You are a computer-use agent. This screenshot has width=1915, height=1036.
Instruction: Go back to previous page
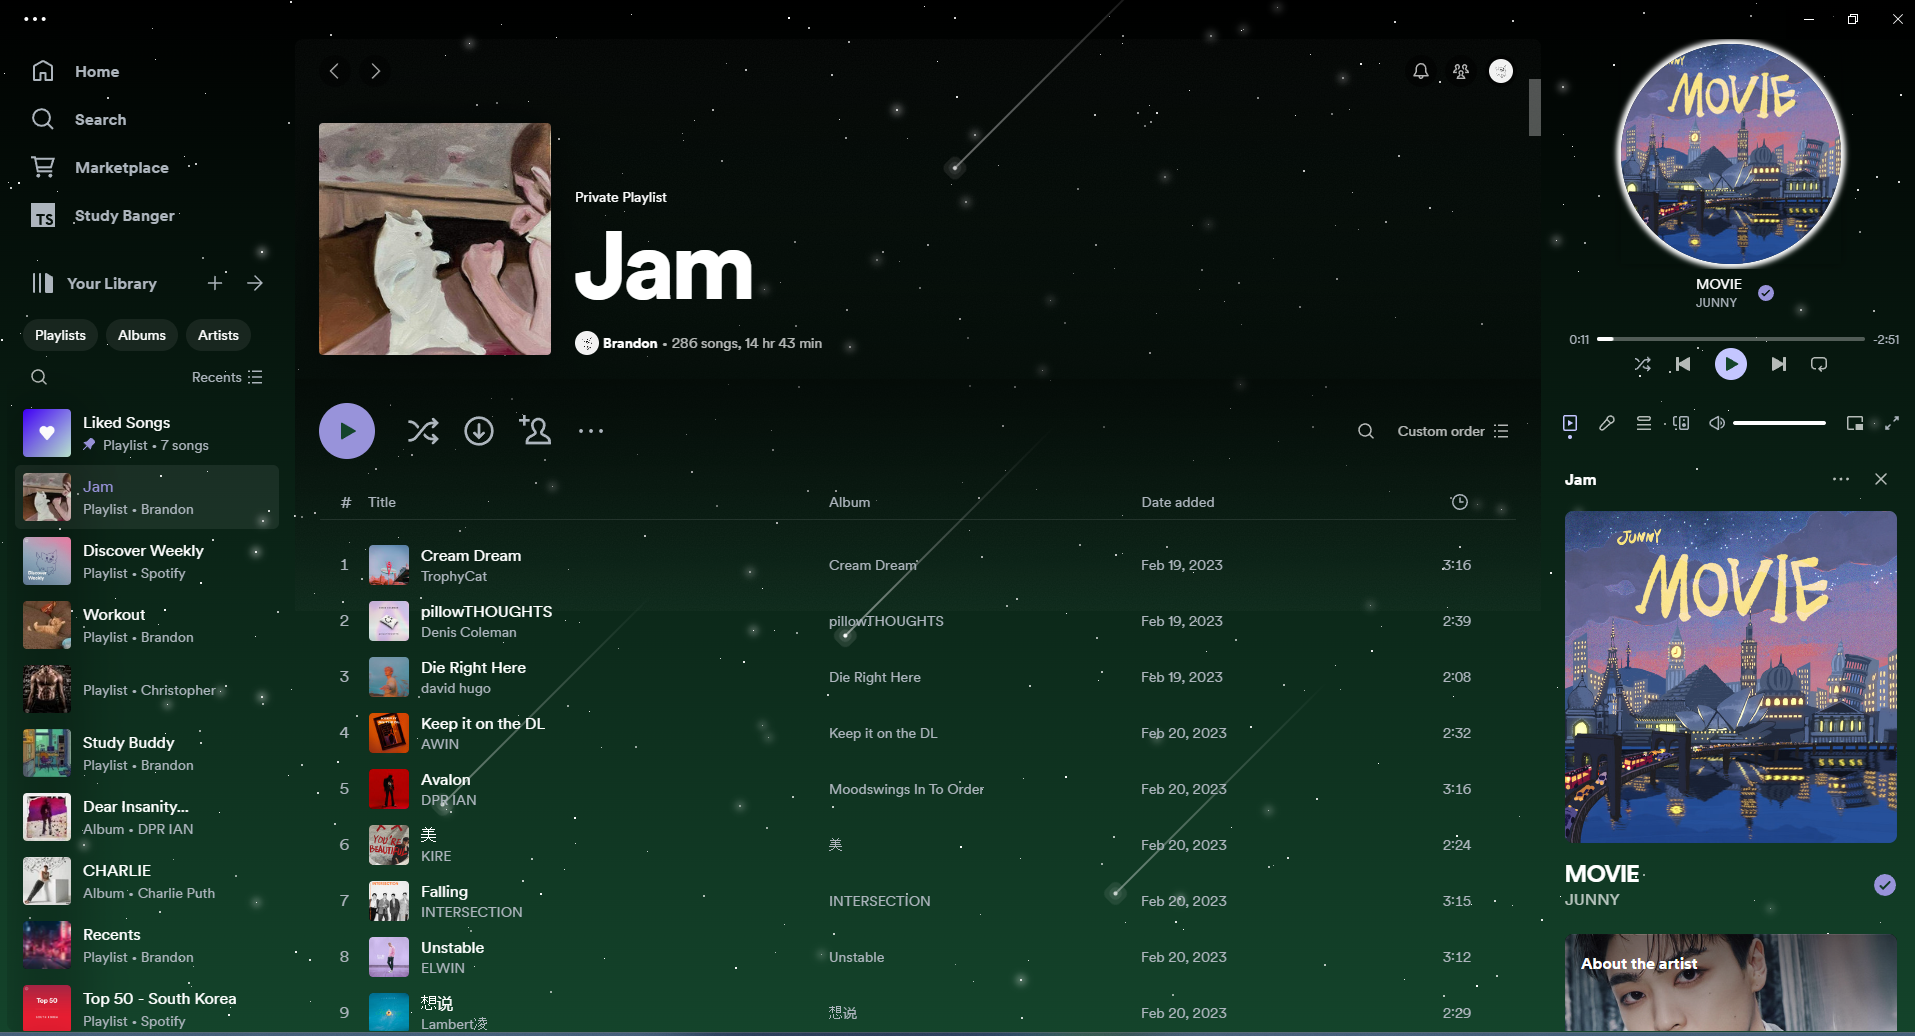334,71
